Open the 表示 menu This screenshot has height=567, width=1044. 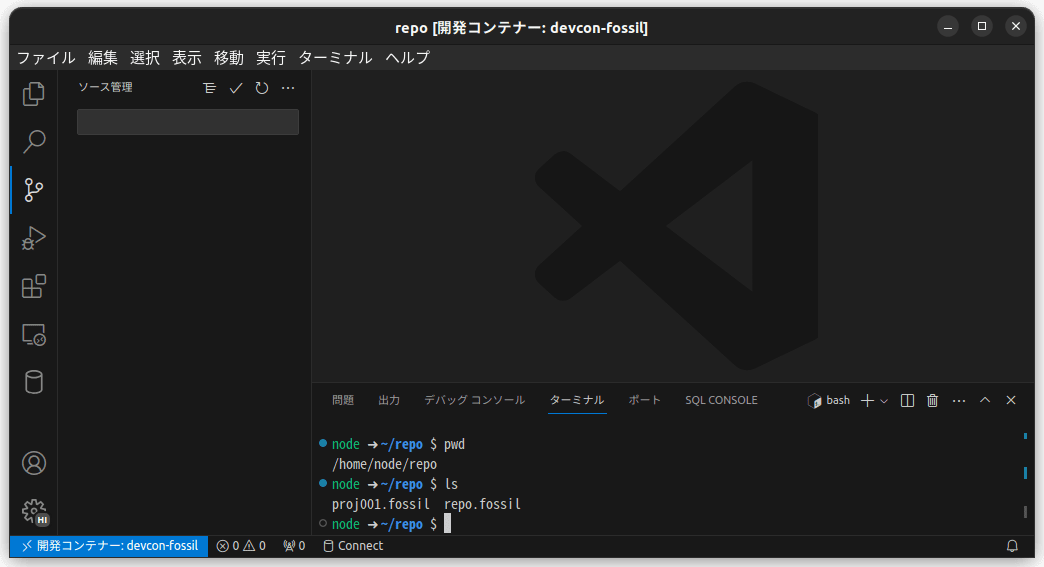[186, 58]
